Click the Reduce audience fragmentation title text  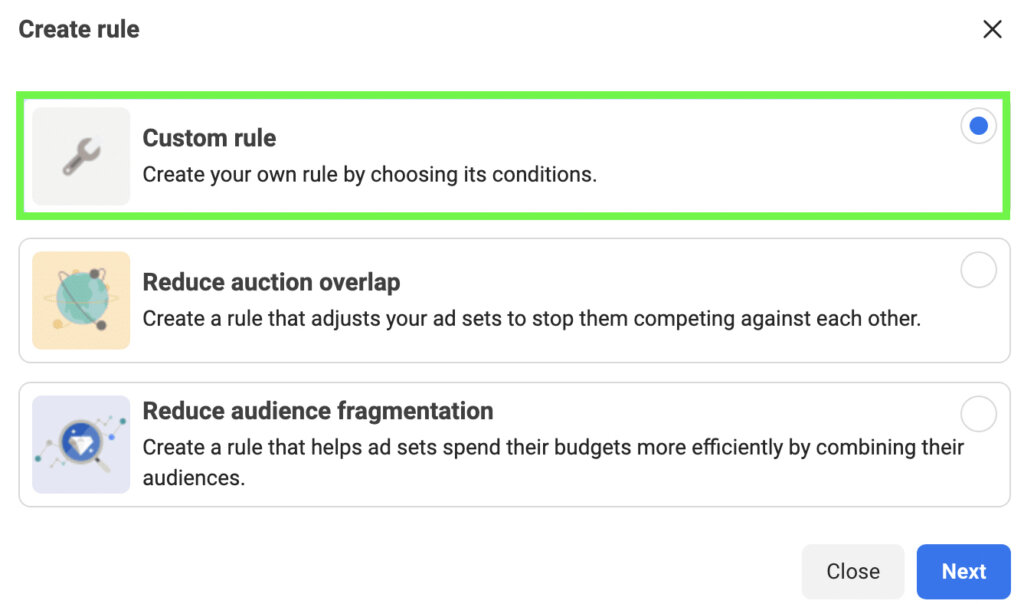(x=318, y=411)
